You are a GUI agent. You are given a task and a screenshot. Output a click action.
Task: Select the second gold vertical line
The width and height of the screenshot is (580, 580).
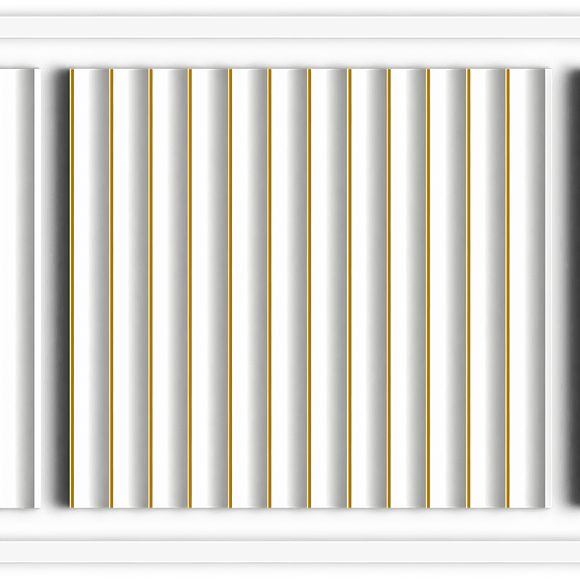pyautogui.click(x=111, y=288)
